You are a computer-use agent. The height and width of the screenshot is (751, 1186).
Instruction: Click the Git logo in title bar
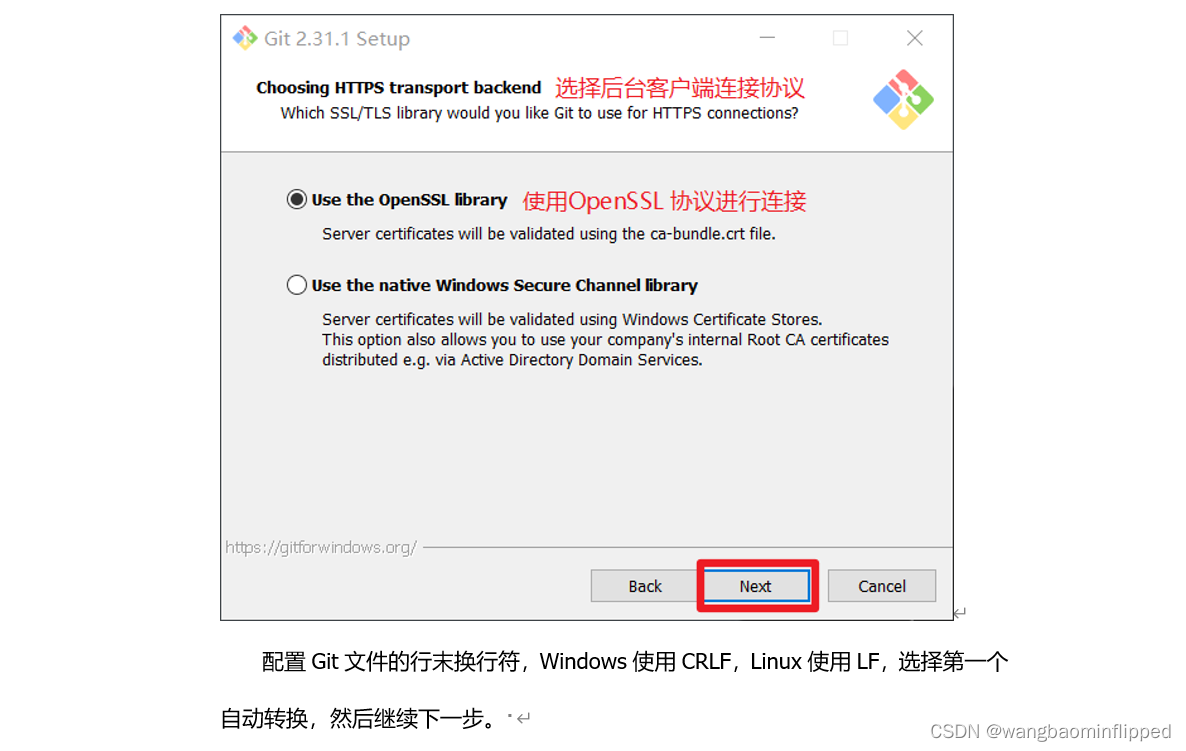pos(244,38)
